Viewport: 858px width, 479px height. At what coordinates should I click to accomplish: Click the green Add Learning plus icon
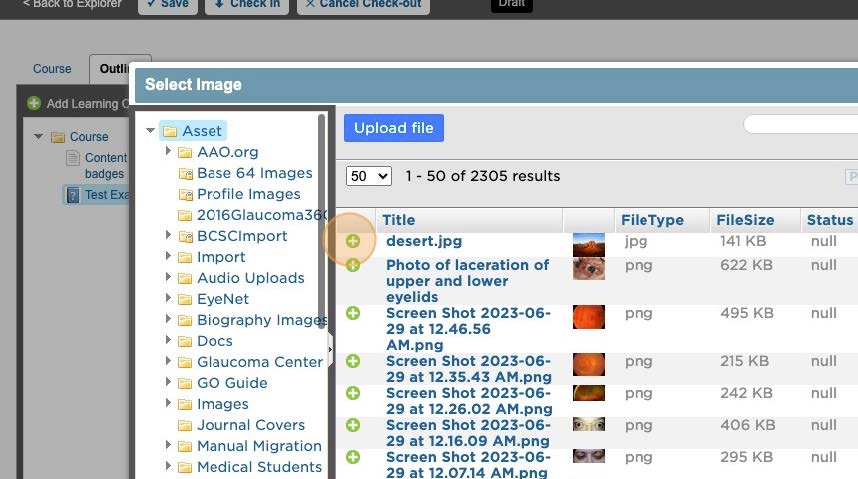(34, 103)
